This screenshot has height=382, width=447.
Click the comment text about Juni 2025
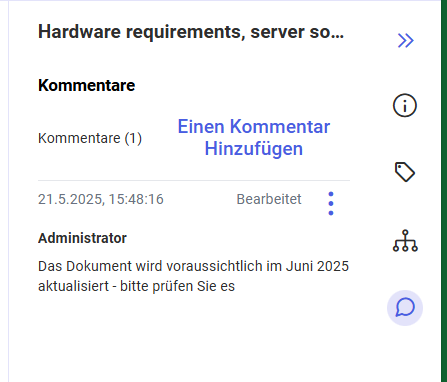click(193, 276)
